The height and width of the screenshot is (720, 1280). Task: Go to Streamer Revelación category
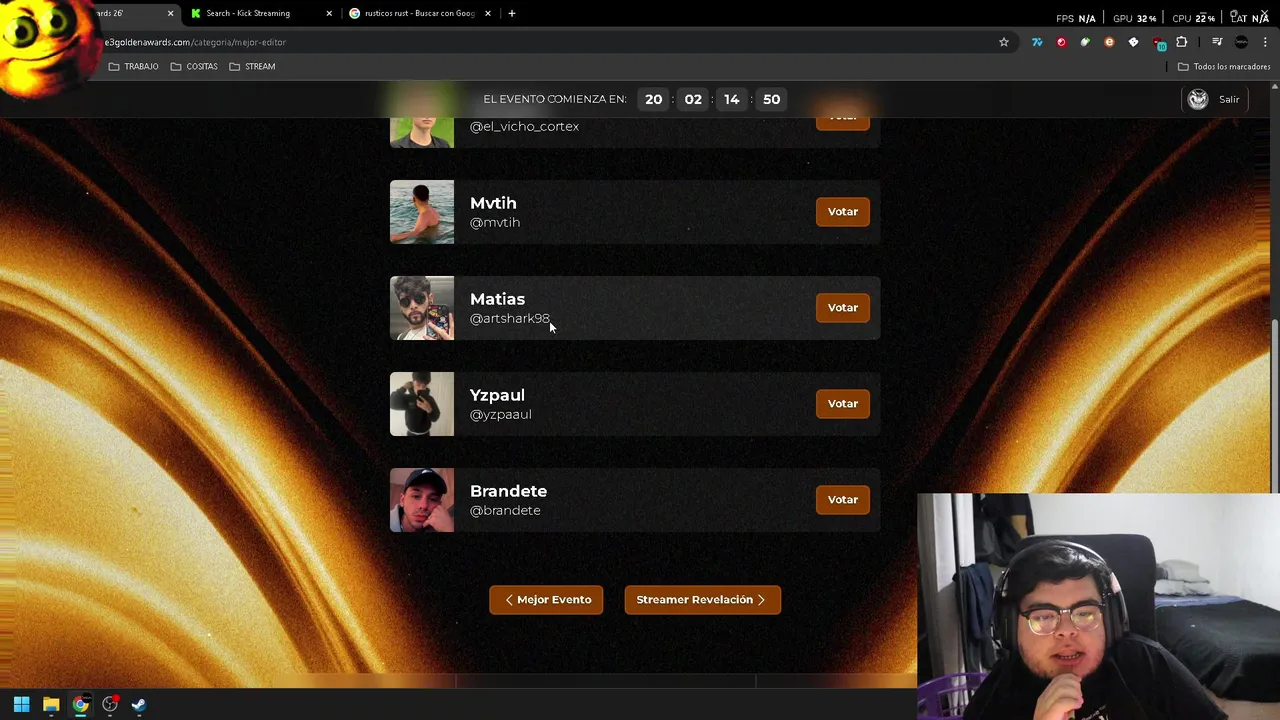[x=702, y=599]
